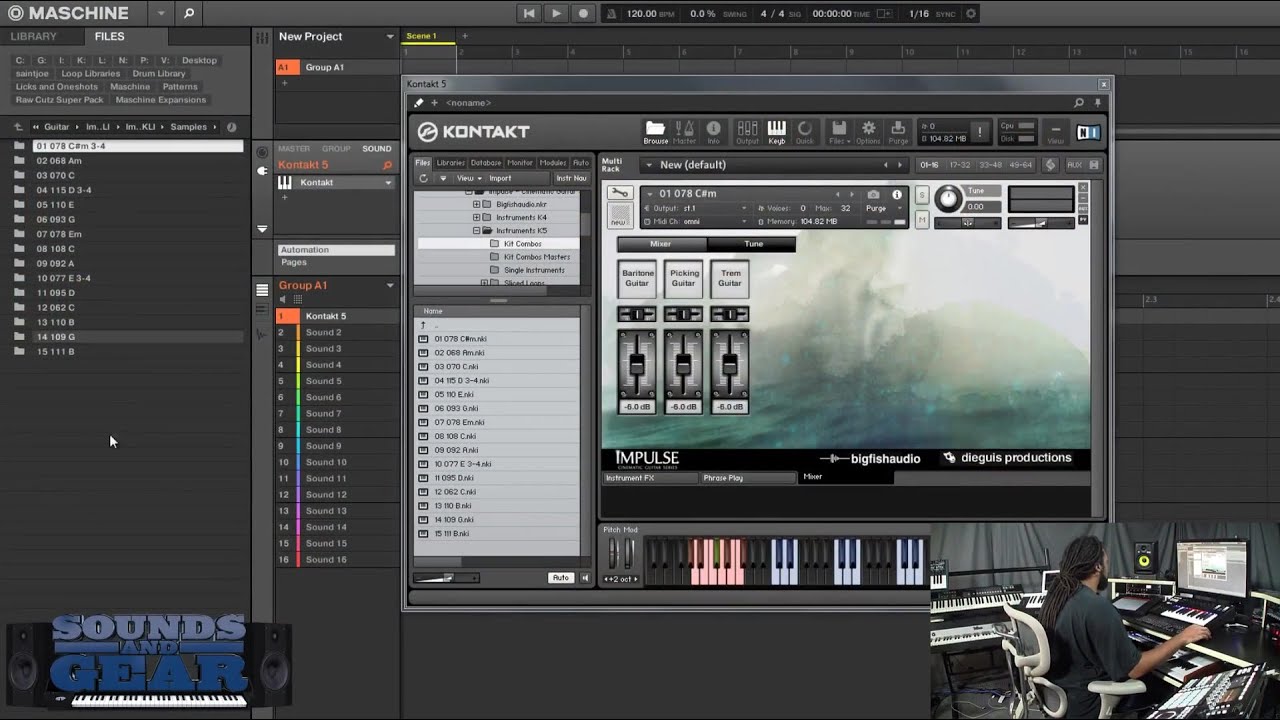Click the plug-in icon in control area
The width and height of the screenshot is (1280, 720).
pyautogui.click(x=262, y=171)
